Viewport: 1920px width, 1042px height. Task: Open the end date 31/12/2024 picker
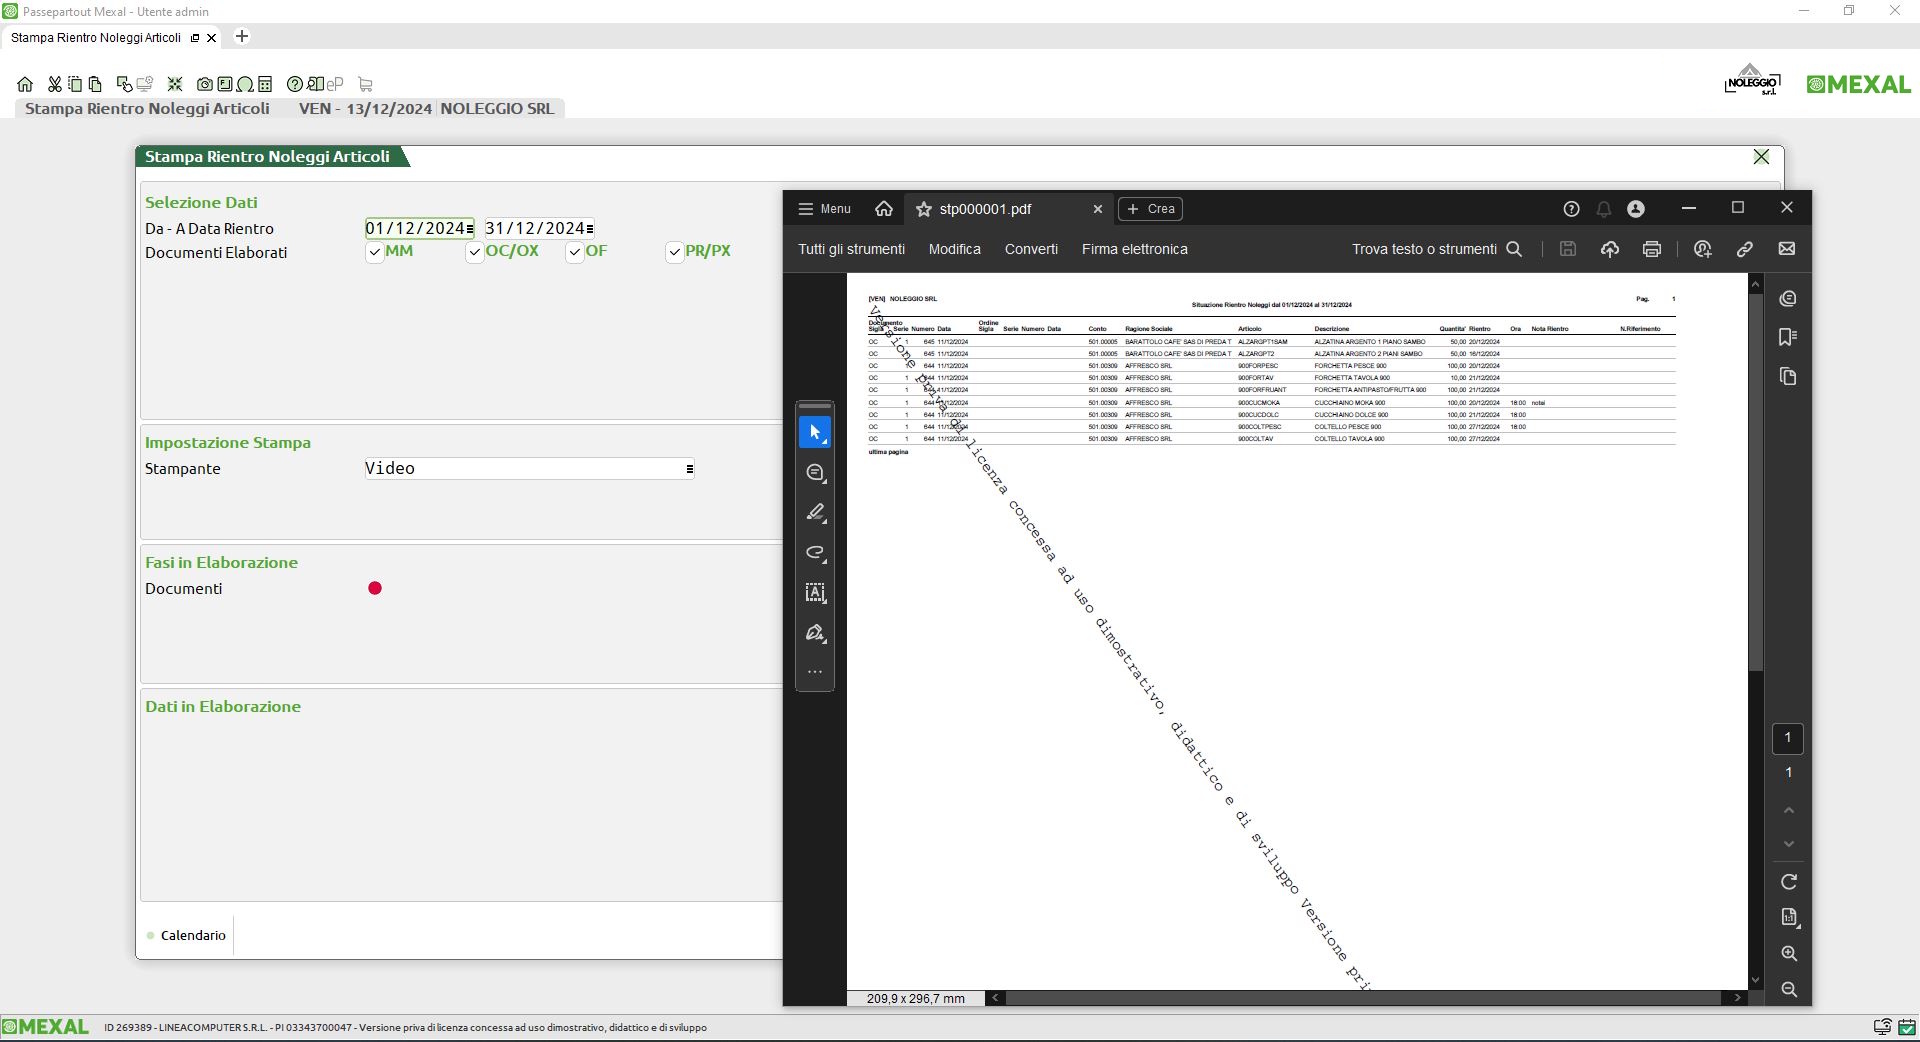tap(589, 229)
